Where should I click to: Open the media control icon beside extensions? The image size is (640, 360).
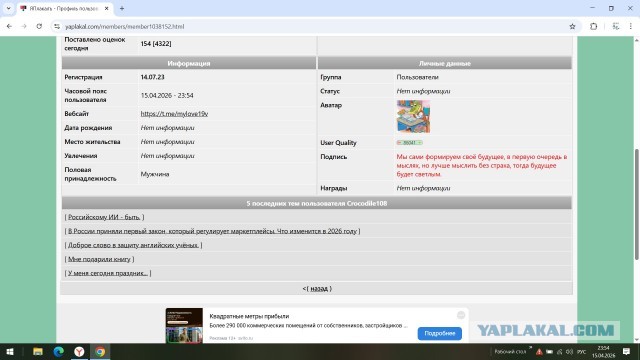tap(616, 27)
